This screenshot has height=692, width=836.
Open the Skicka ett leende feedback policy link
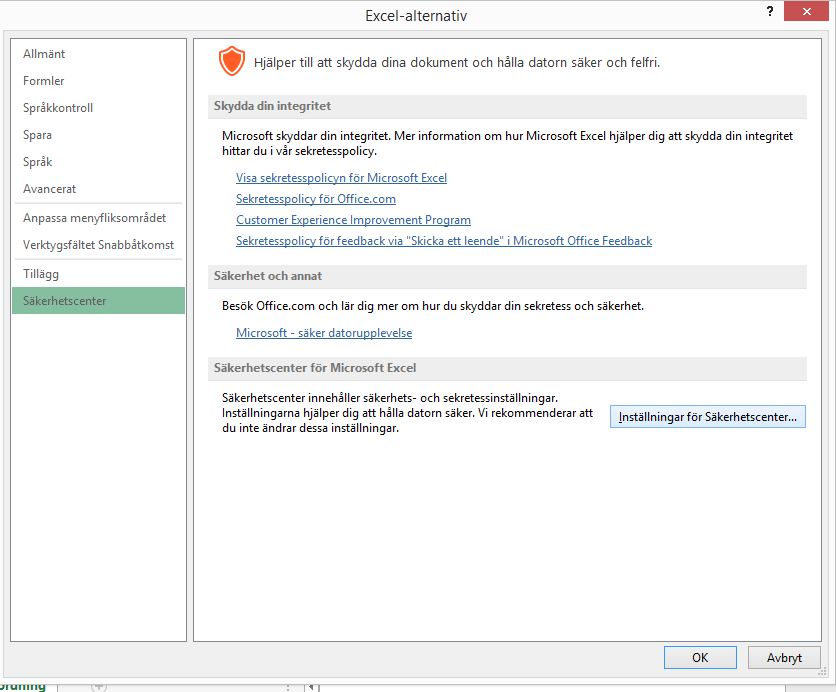(x=444, y=241)
